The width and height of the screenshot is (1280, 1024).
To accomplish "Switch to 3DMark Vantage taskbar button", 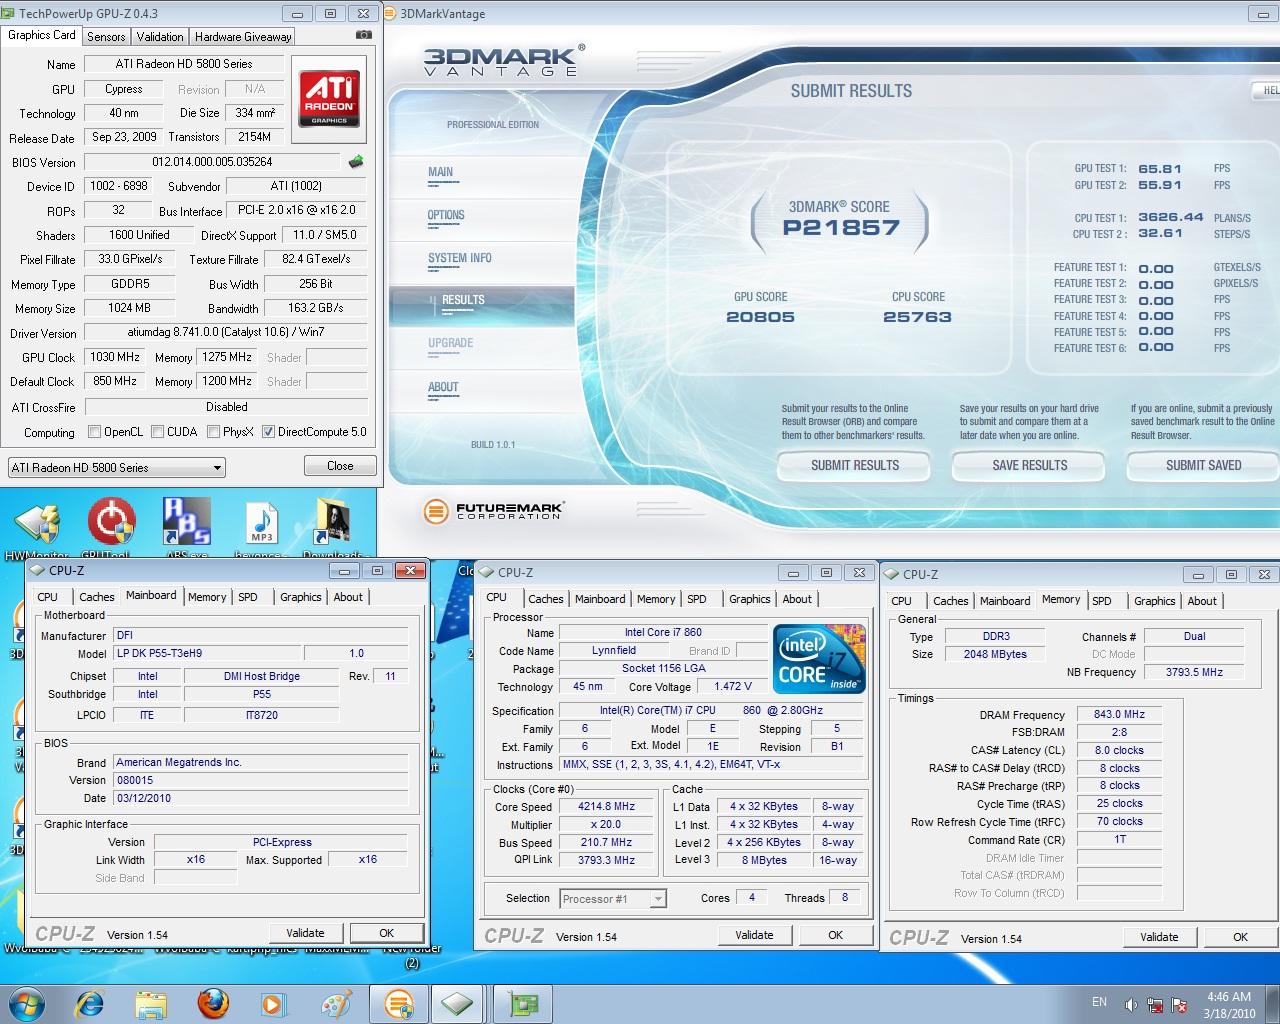I will point(399,1003).
